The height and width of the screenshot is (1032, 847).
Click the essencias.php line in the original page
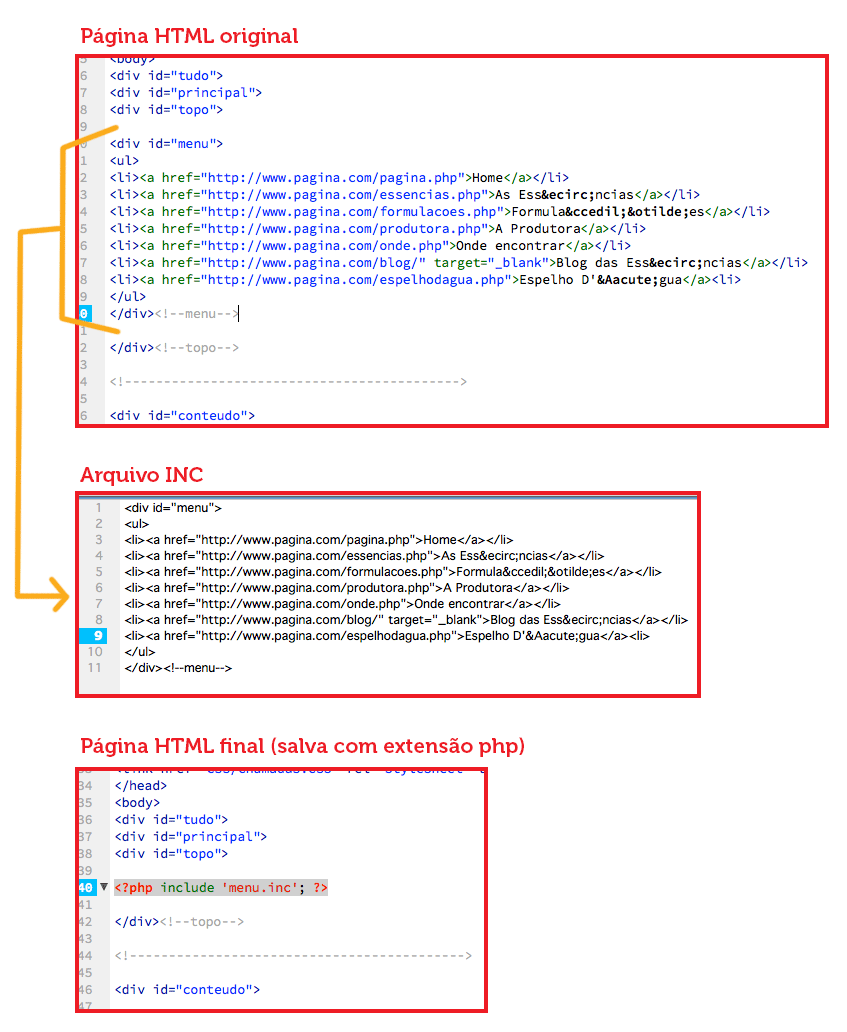point(405,195)
